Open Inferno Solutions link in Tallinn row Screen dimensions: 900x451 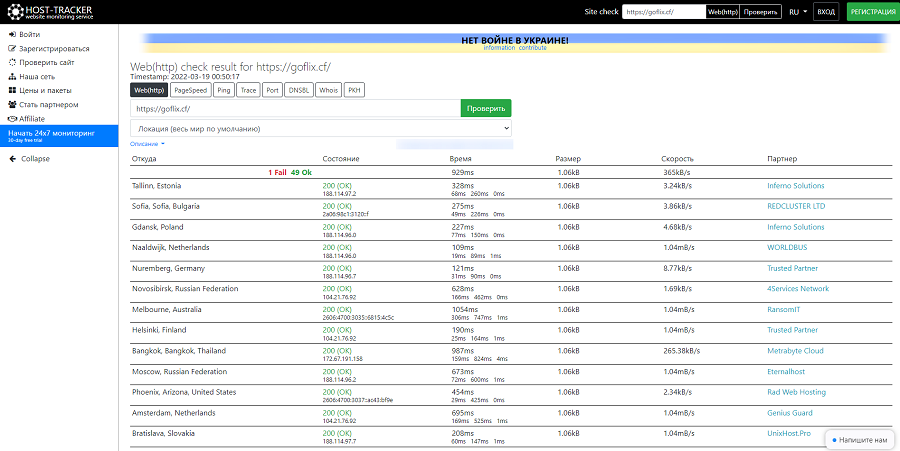796,186
